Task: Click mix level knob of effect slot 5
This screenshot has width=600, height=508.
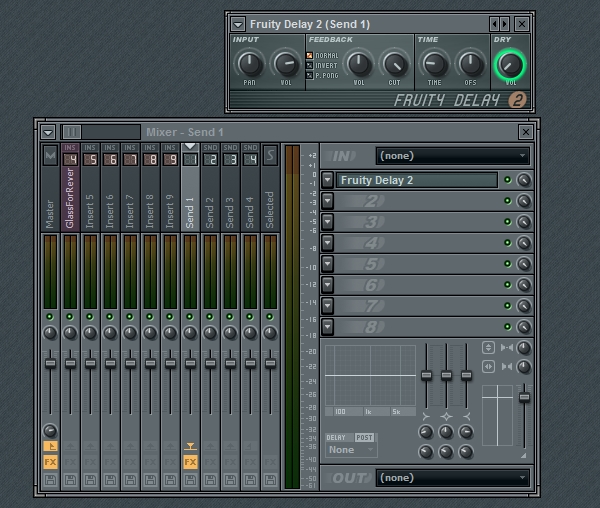Action: coord(524,264)
